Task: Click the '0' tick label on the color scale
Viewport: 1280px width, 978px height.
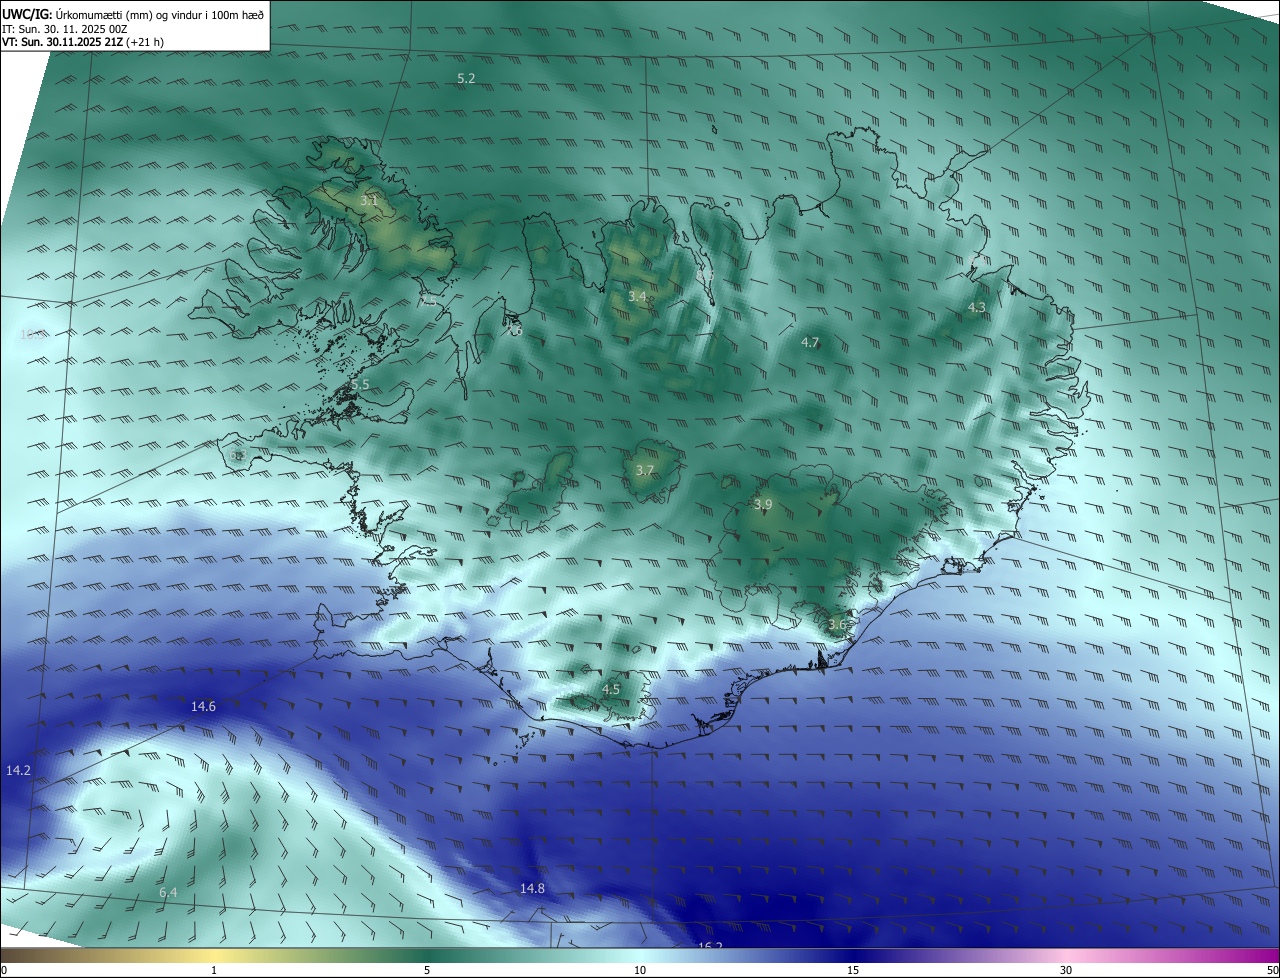Action: point(4,971)
